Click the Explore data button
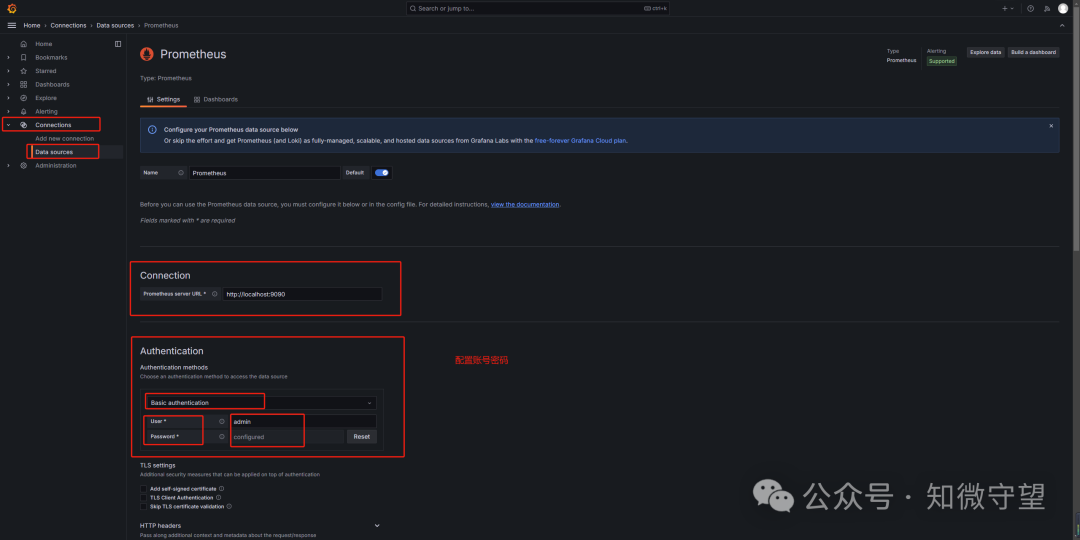Image resolution: width=1080 pixels, height=540 pixels. [986, 52]
